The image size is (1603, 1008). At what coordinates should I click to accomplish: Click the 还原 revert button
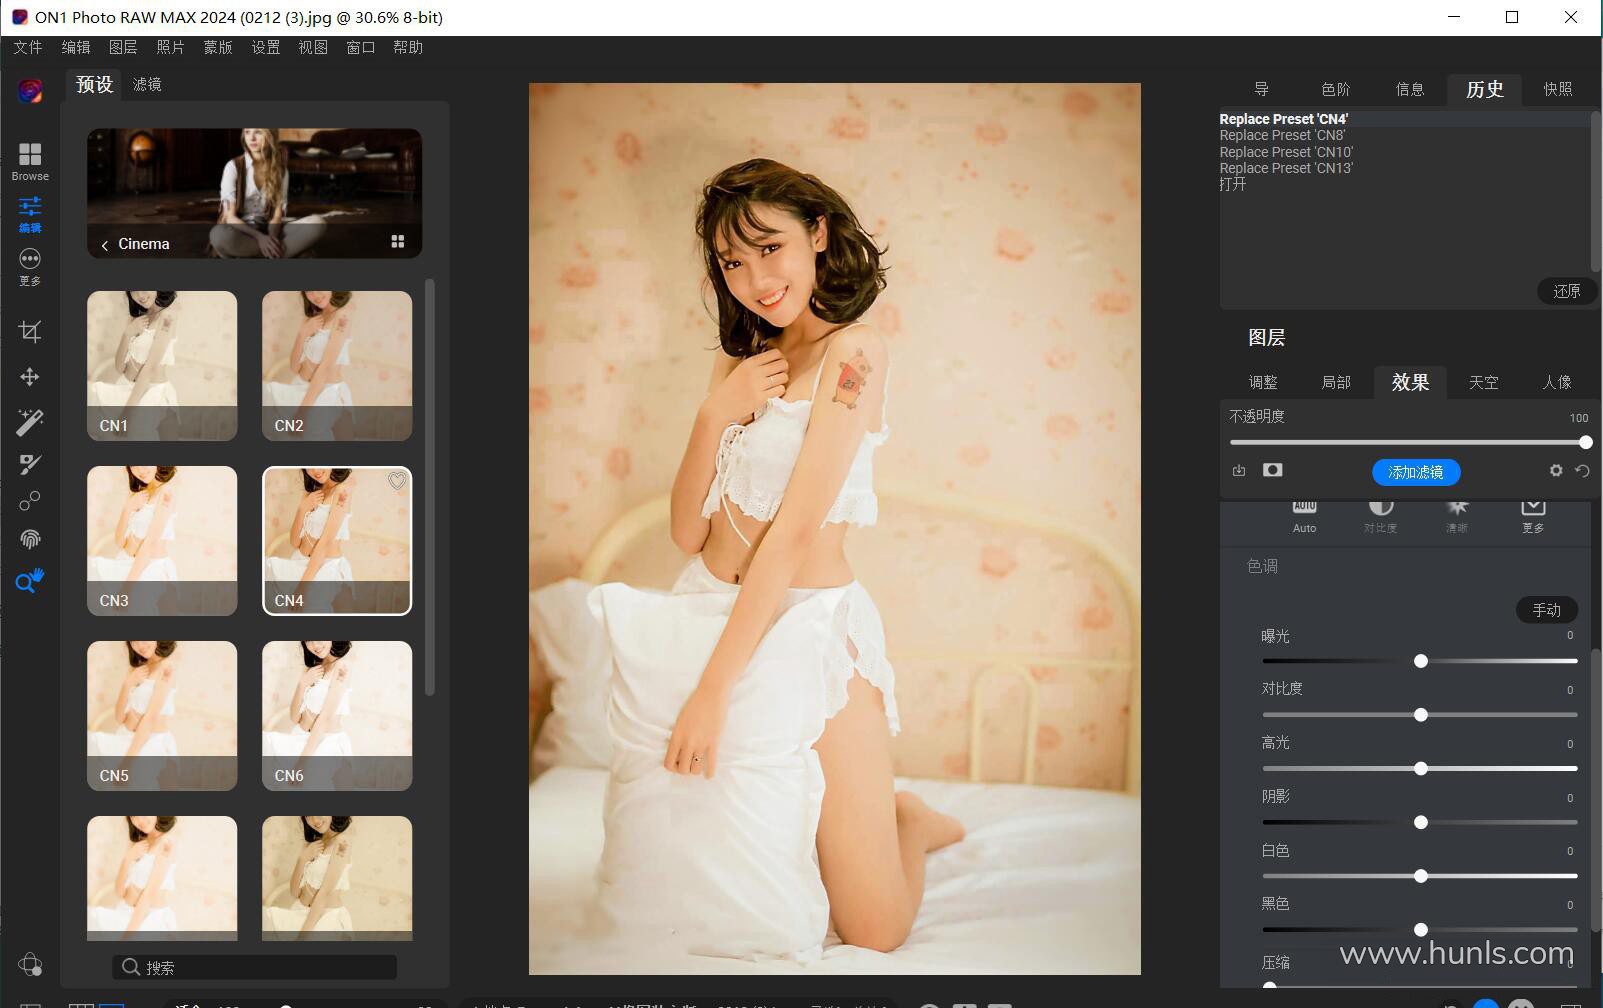coord(1566,291)
